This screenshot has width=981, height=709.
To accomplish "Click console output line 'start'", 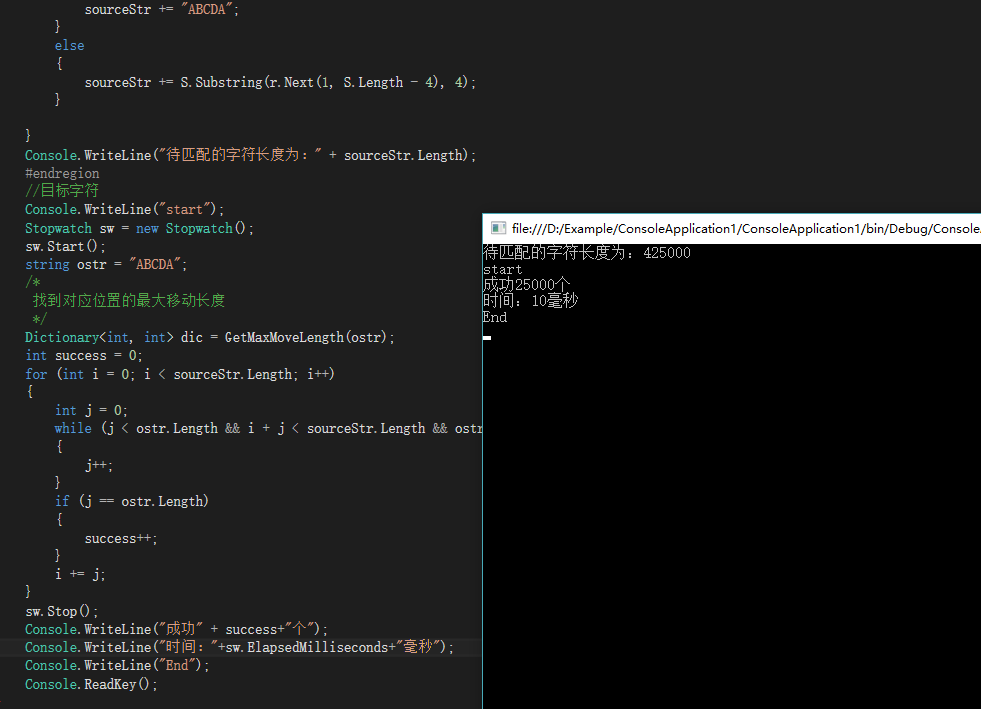I will 502,270.
